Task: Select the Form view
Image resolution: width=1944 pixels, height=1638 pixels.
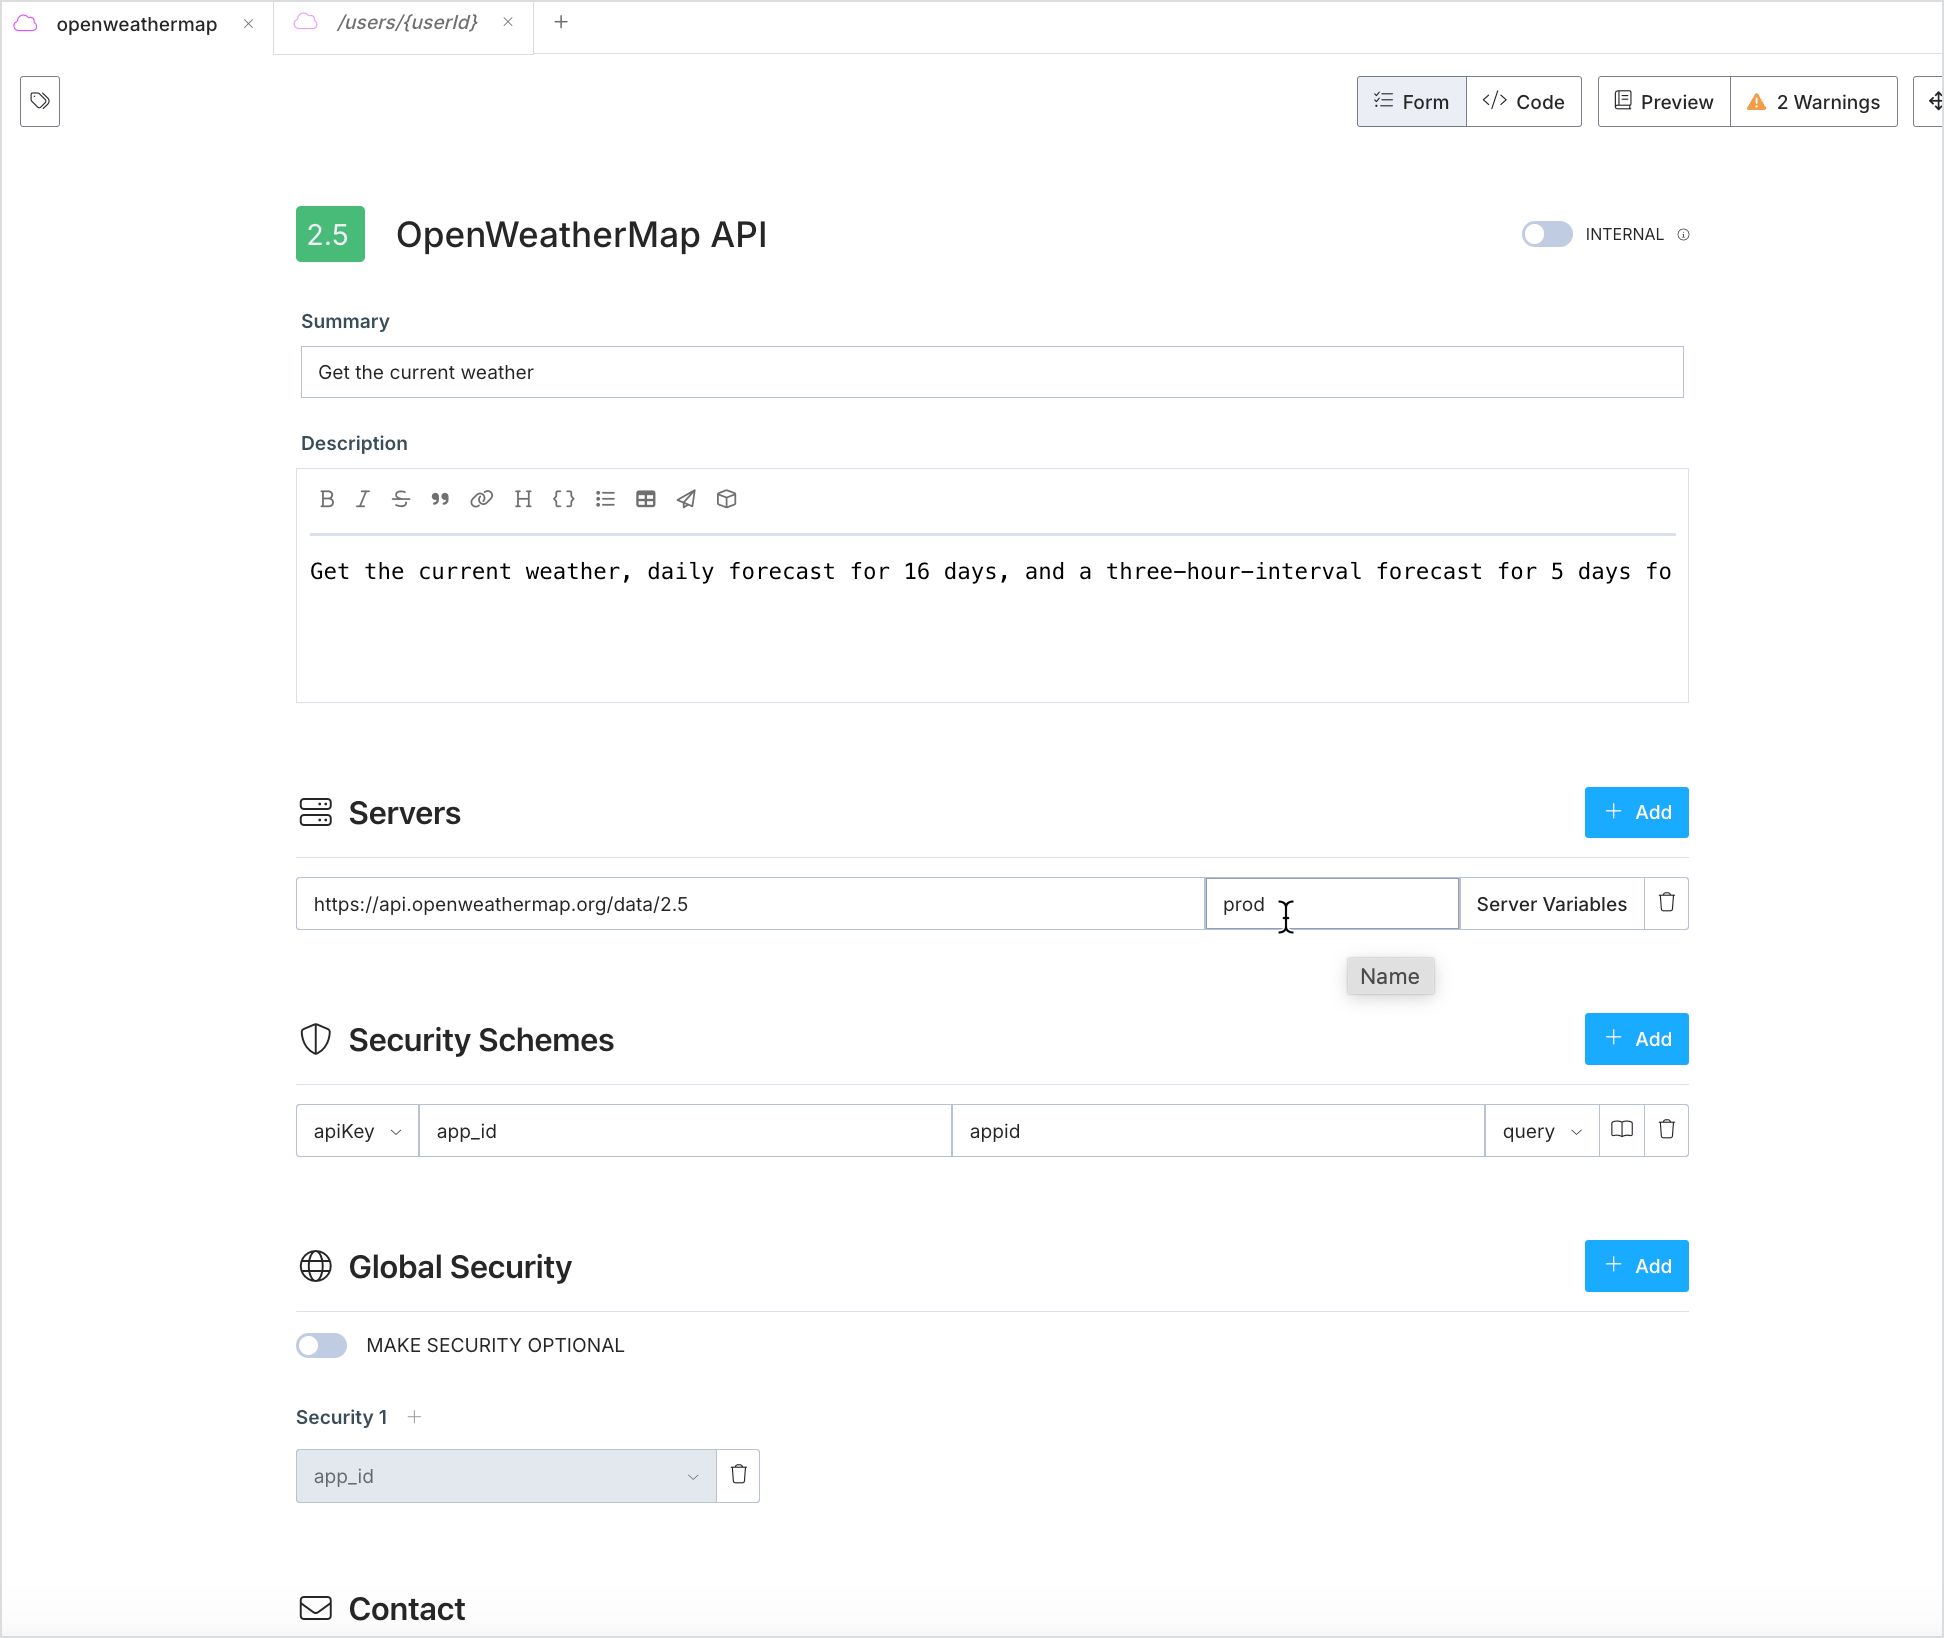Action: pyautogui.click(x=1412, y=101)
